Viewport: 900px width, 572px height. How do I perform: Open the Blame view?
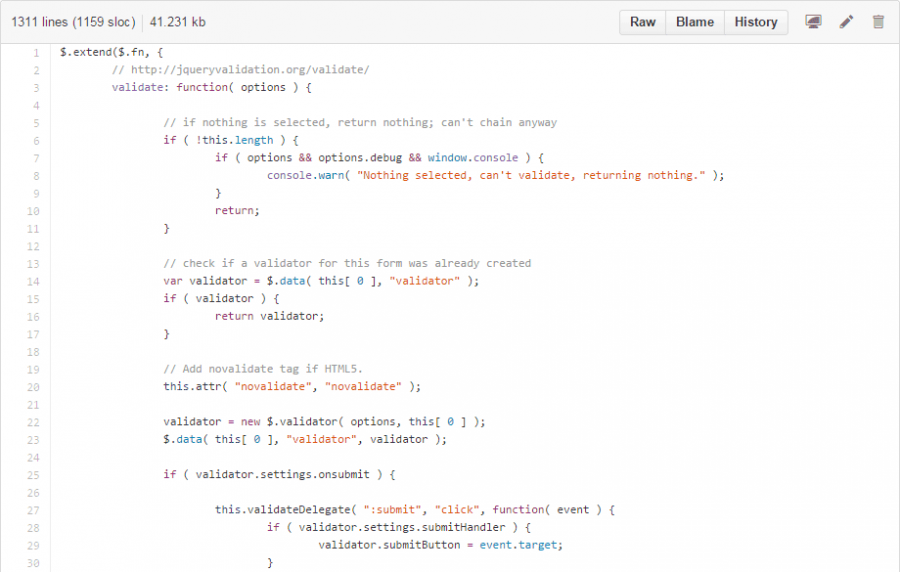pos(694,22)
